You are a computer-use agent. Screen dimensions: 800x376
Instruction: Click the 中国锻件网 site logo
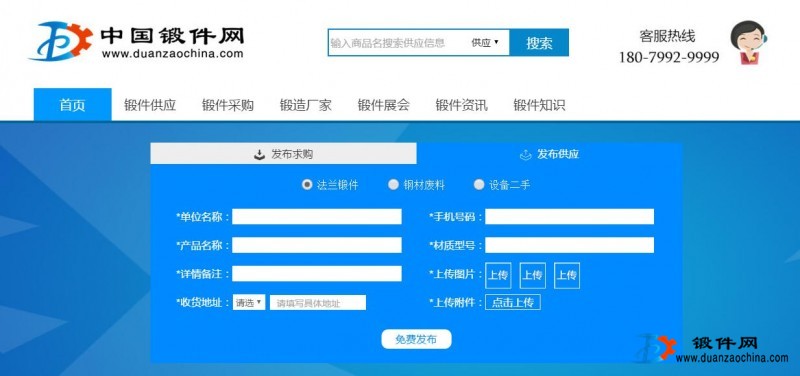click(x=137, y=41)
